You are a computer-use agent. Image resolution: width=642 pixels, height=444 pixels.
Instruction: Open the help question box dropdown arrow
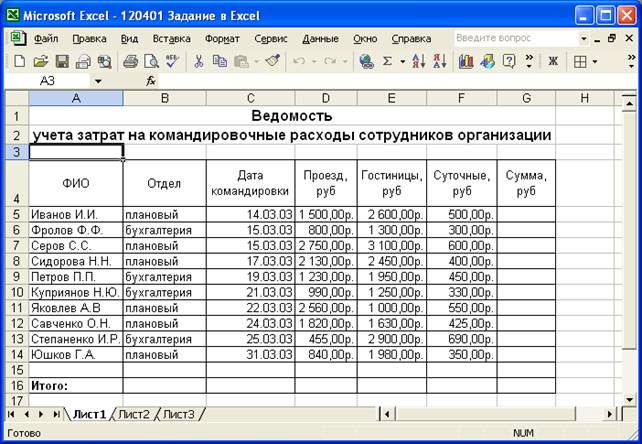click(x=584, y=39)
